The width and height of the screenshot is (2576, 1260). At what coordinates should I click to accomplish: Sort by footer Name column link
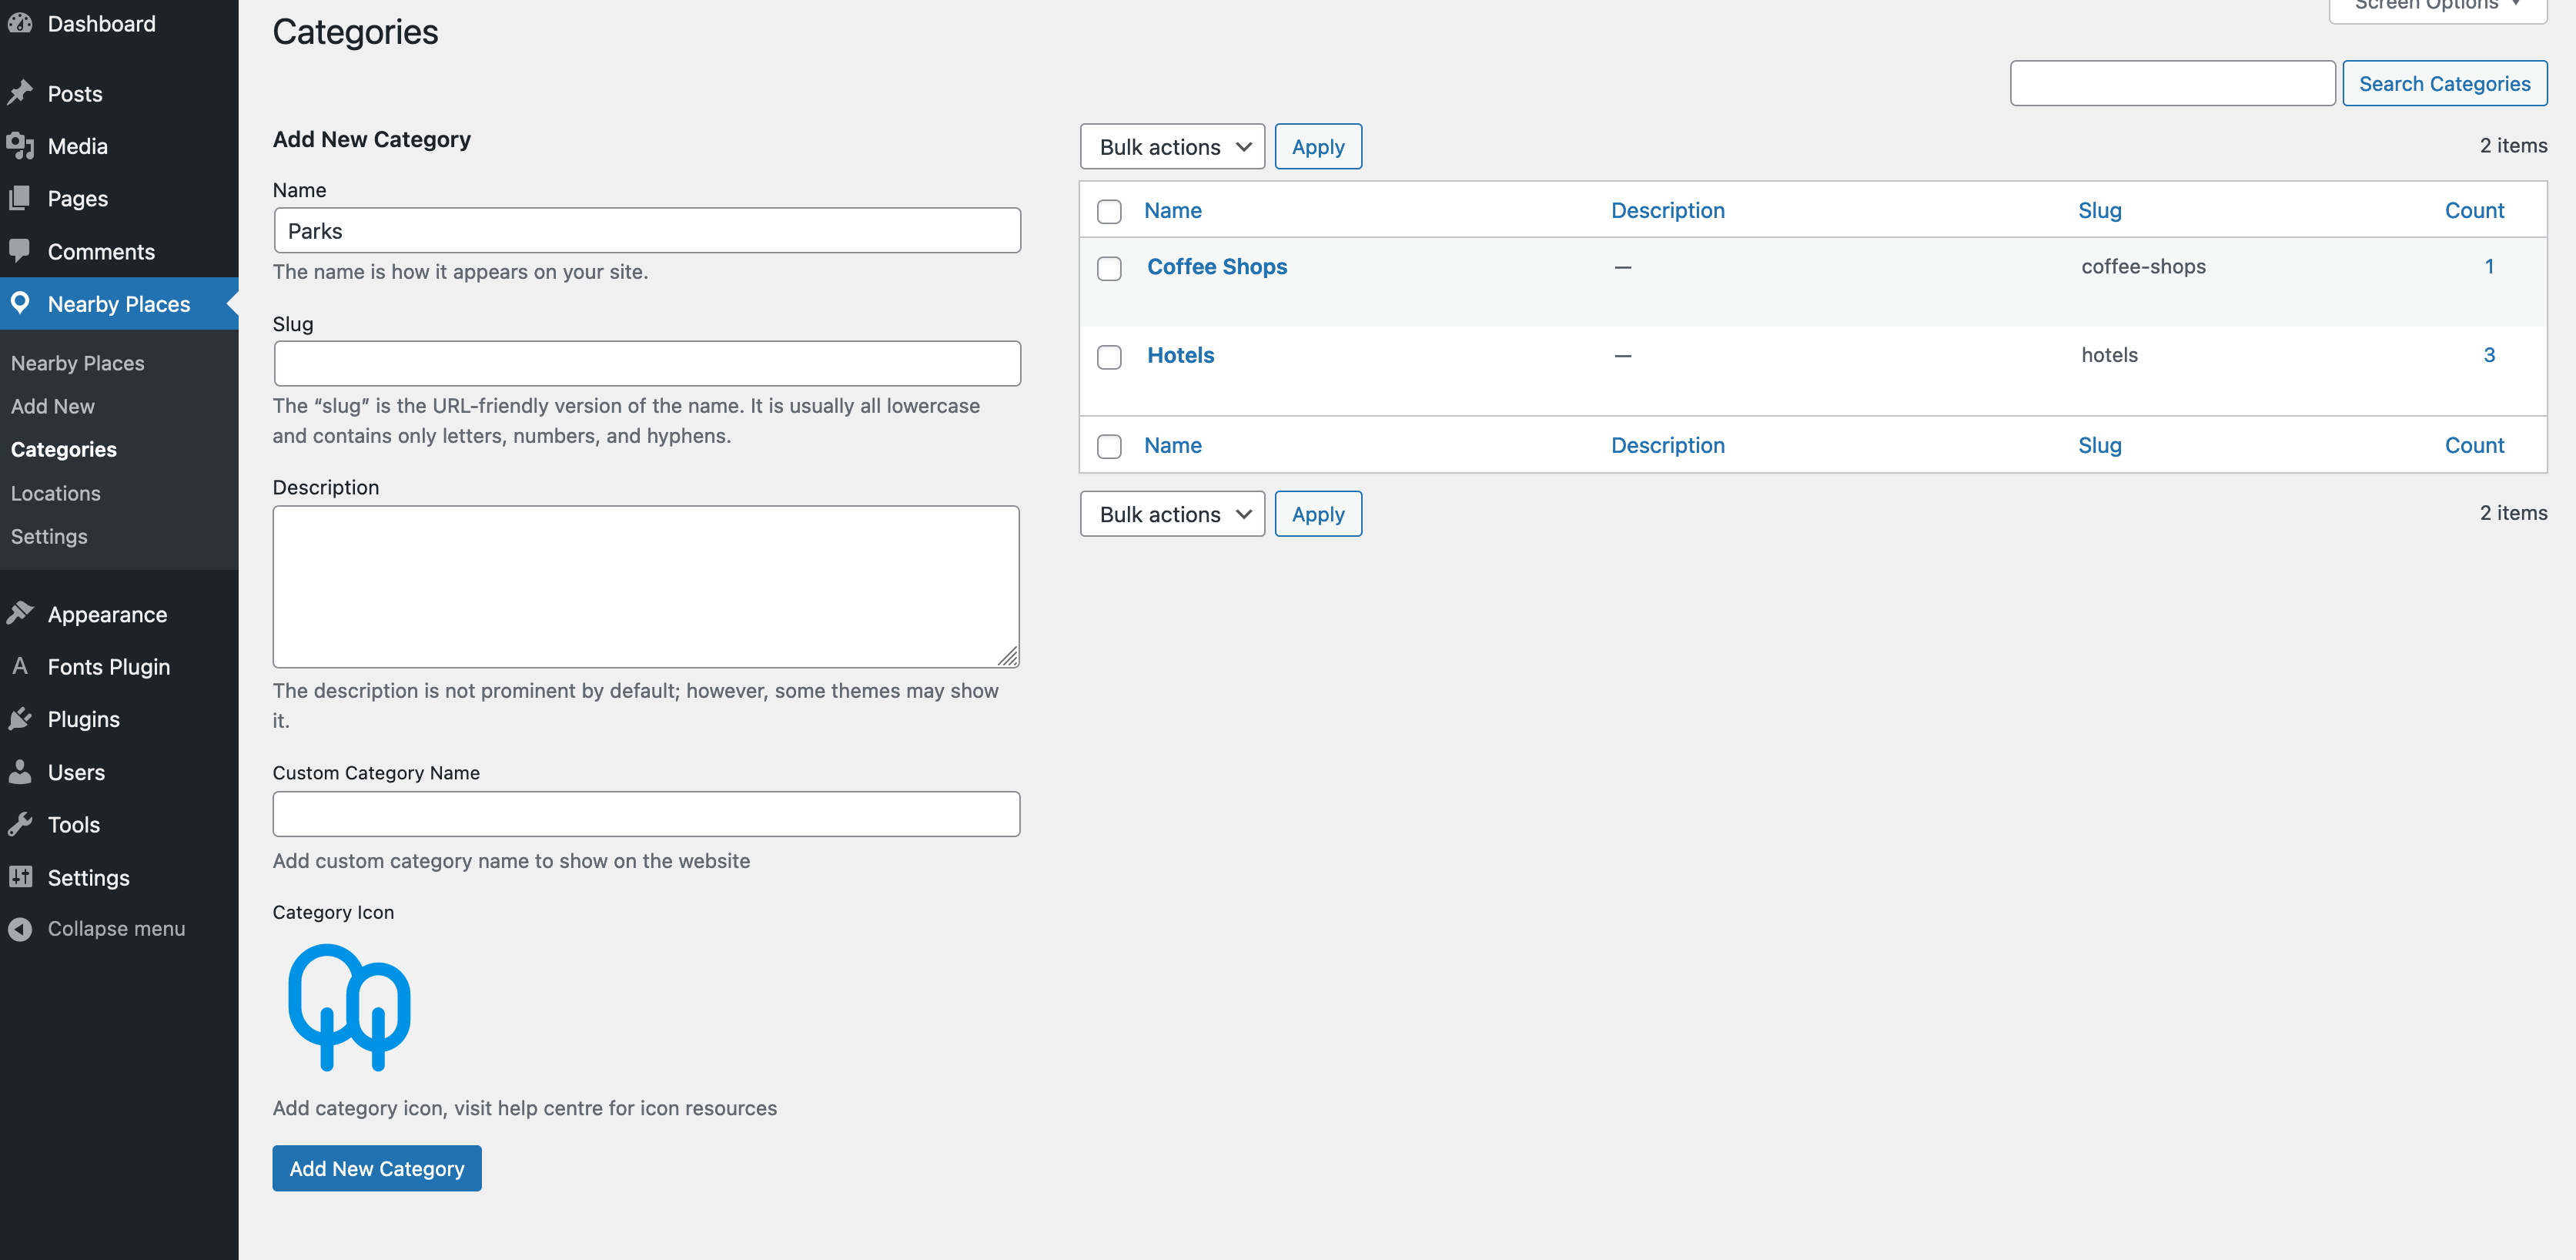click(x=1172, y=445)
